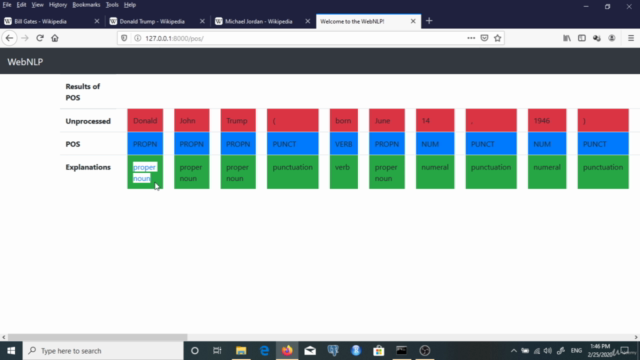Open Cortana circle icon on taskbar

[195, 351]
